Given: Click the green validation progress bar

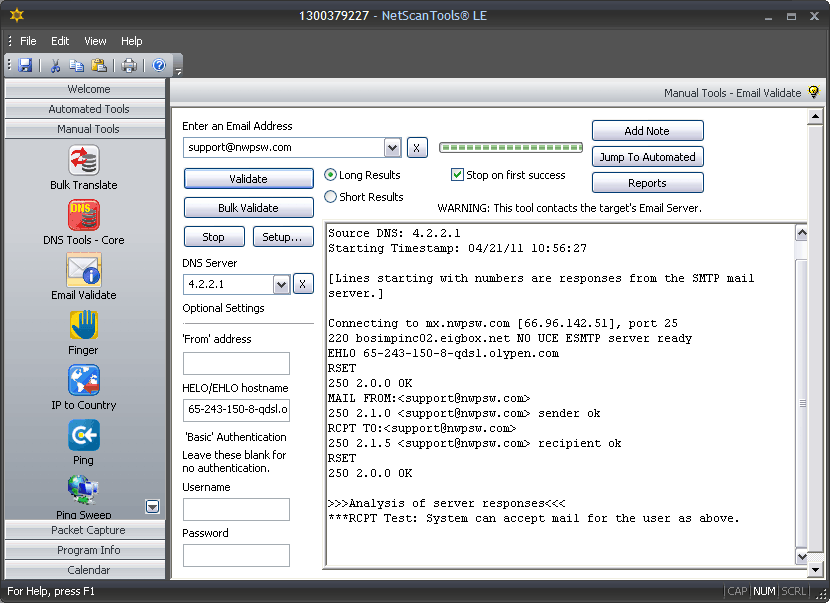Looking at the screenshot, I should (x=511, y=147).
